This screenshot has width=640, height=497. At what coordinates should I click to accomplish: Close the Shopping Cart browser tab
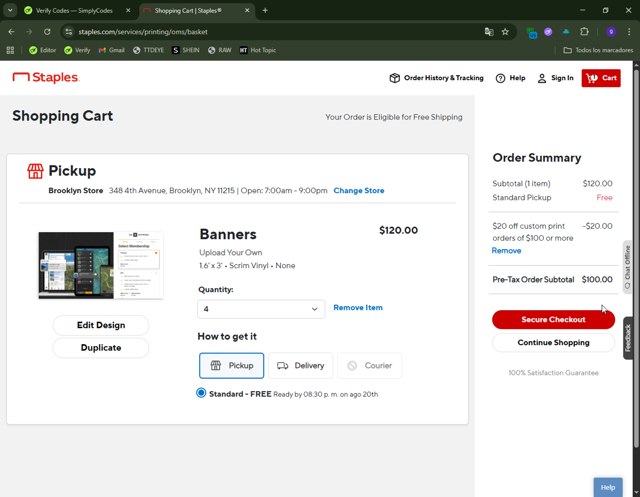247,11
